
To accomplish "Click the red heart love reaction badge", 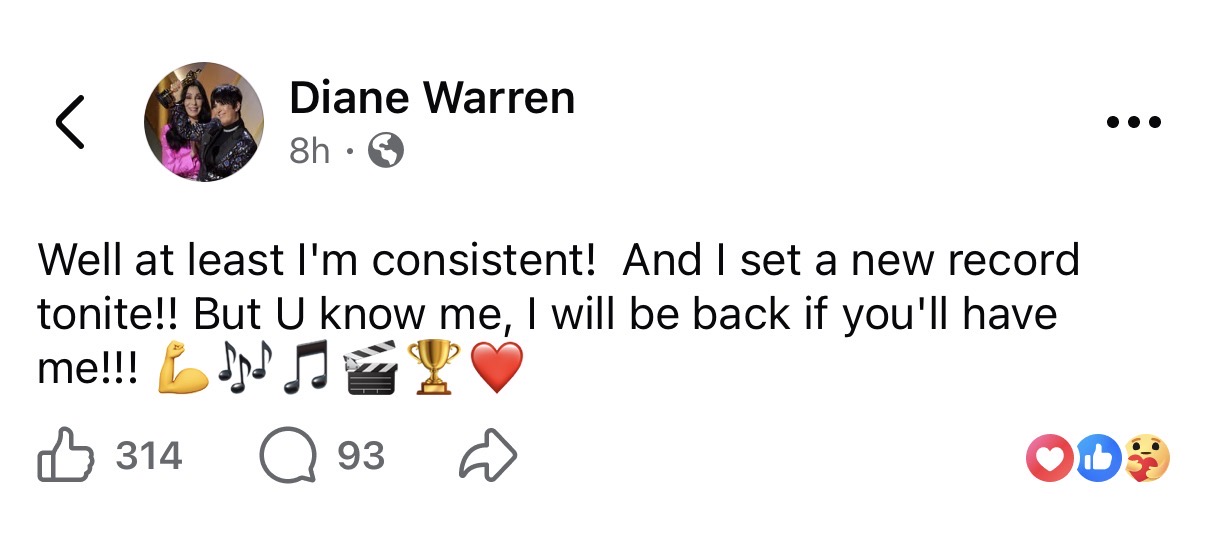I will tap(1047, 458).
